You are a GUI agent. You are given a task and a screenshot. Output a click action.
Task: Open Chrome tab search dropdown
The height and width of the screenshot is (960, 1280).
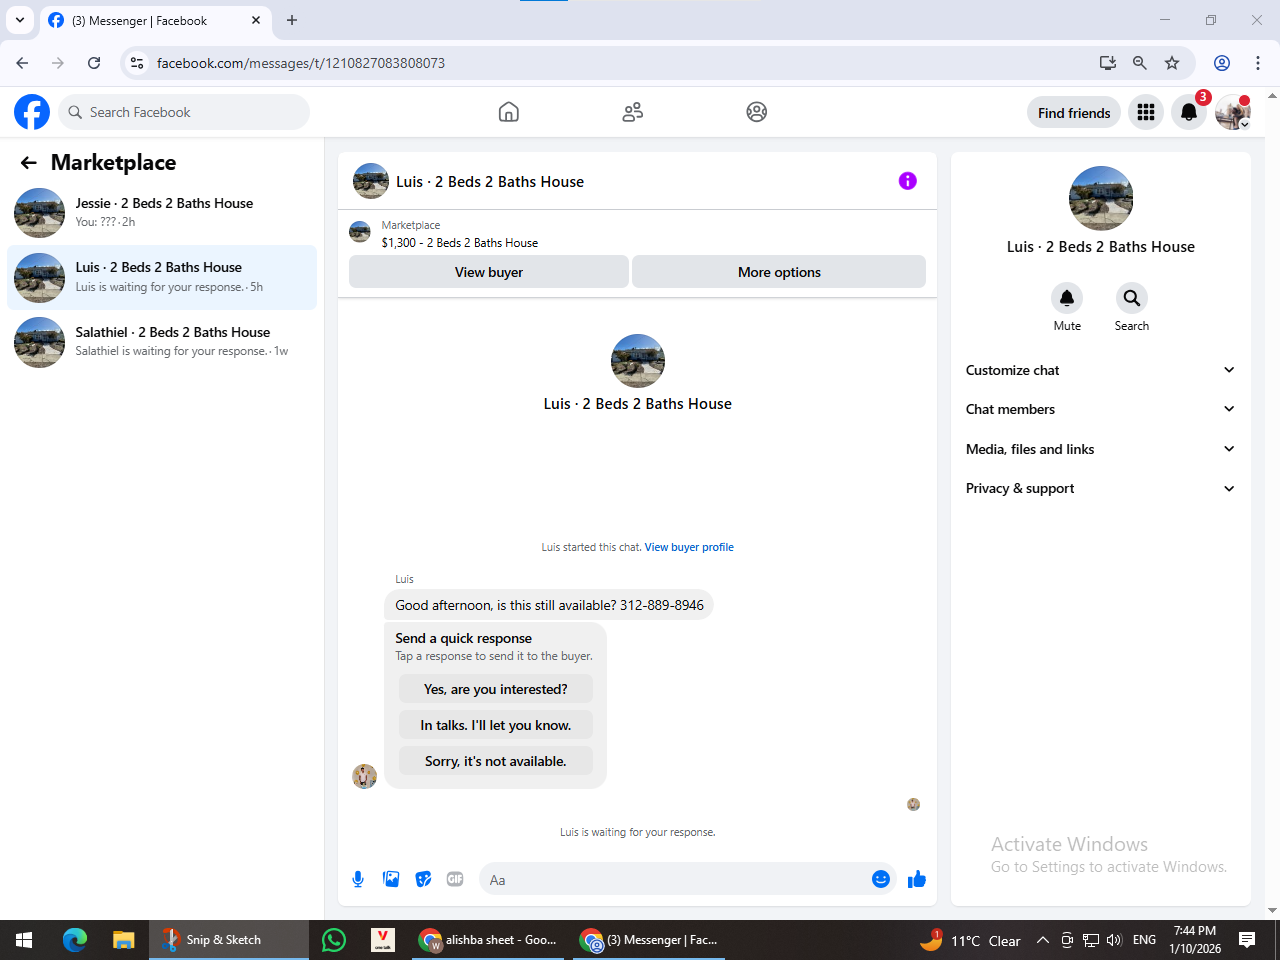point(20,20)
